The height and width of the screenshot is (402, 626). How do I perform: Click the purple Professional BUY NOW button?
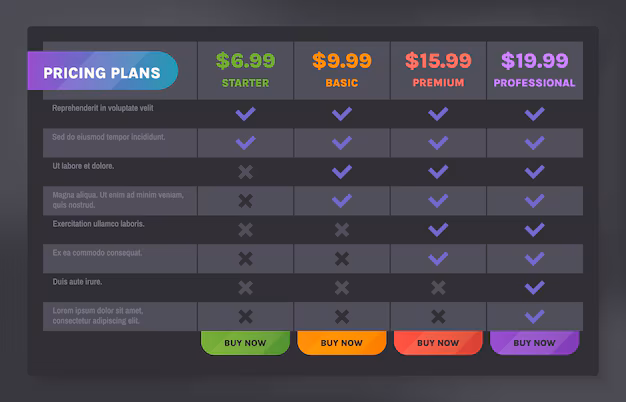534,343
